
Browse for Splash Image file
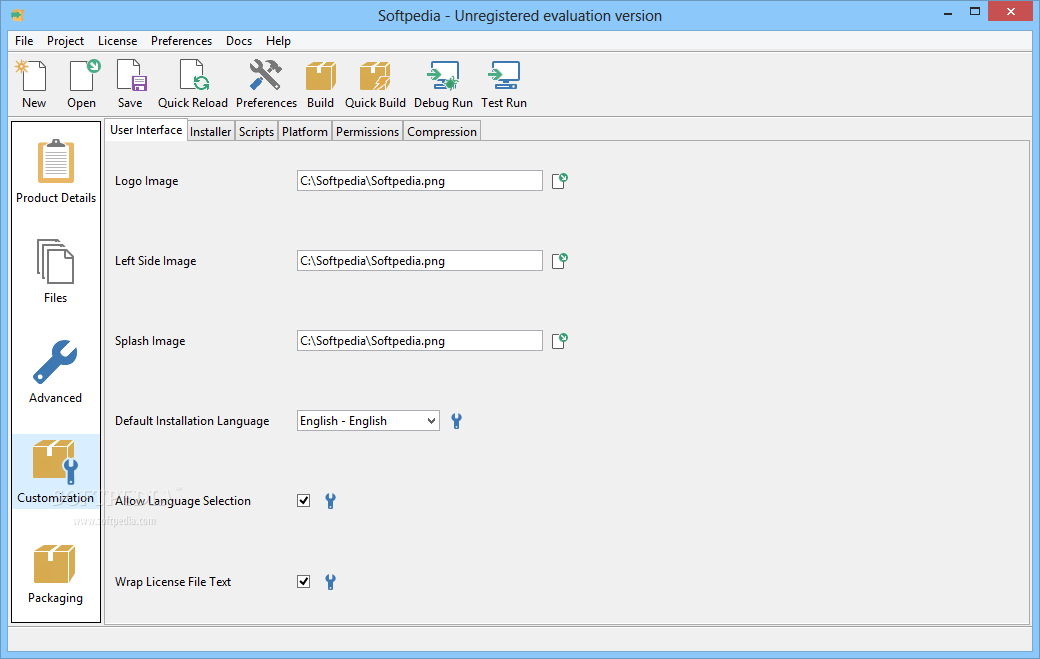point(560,341)
